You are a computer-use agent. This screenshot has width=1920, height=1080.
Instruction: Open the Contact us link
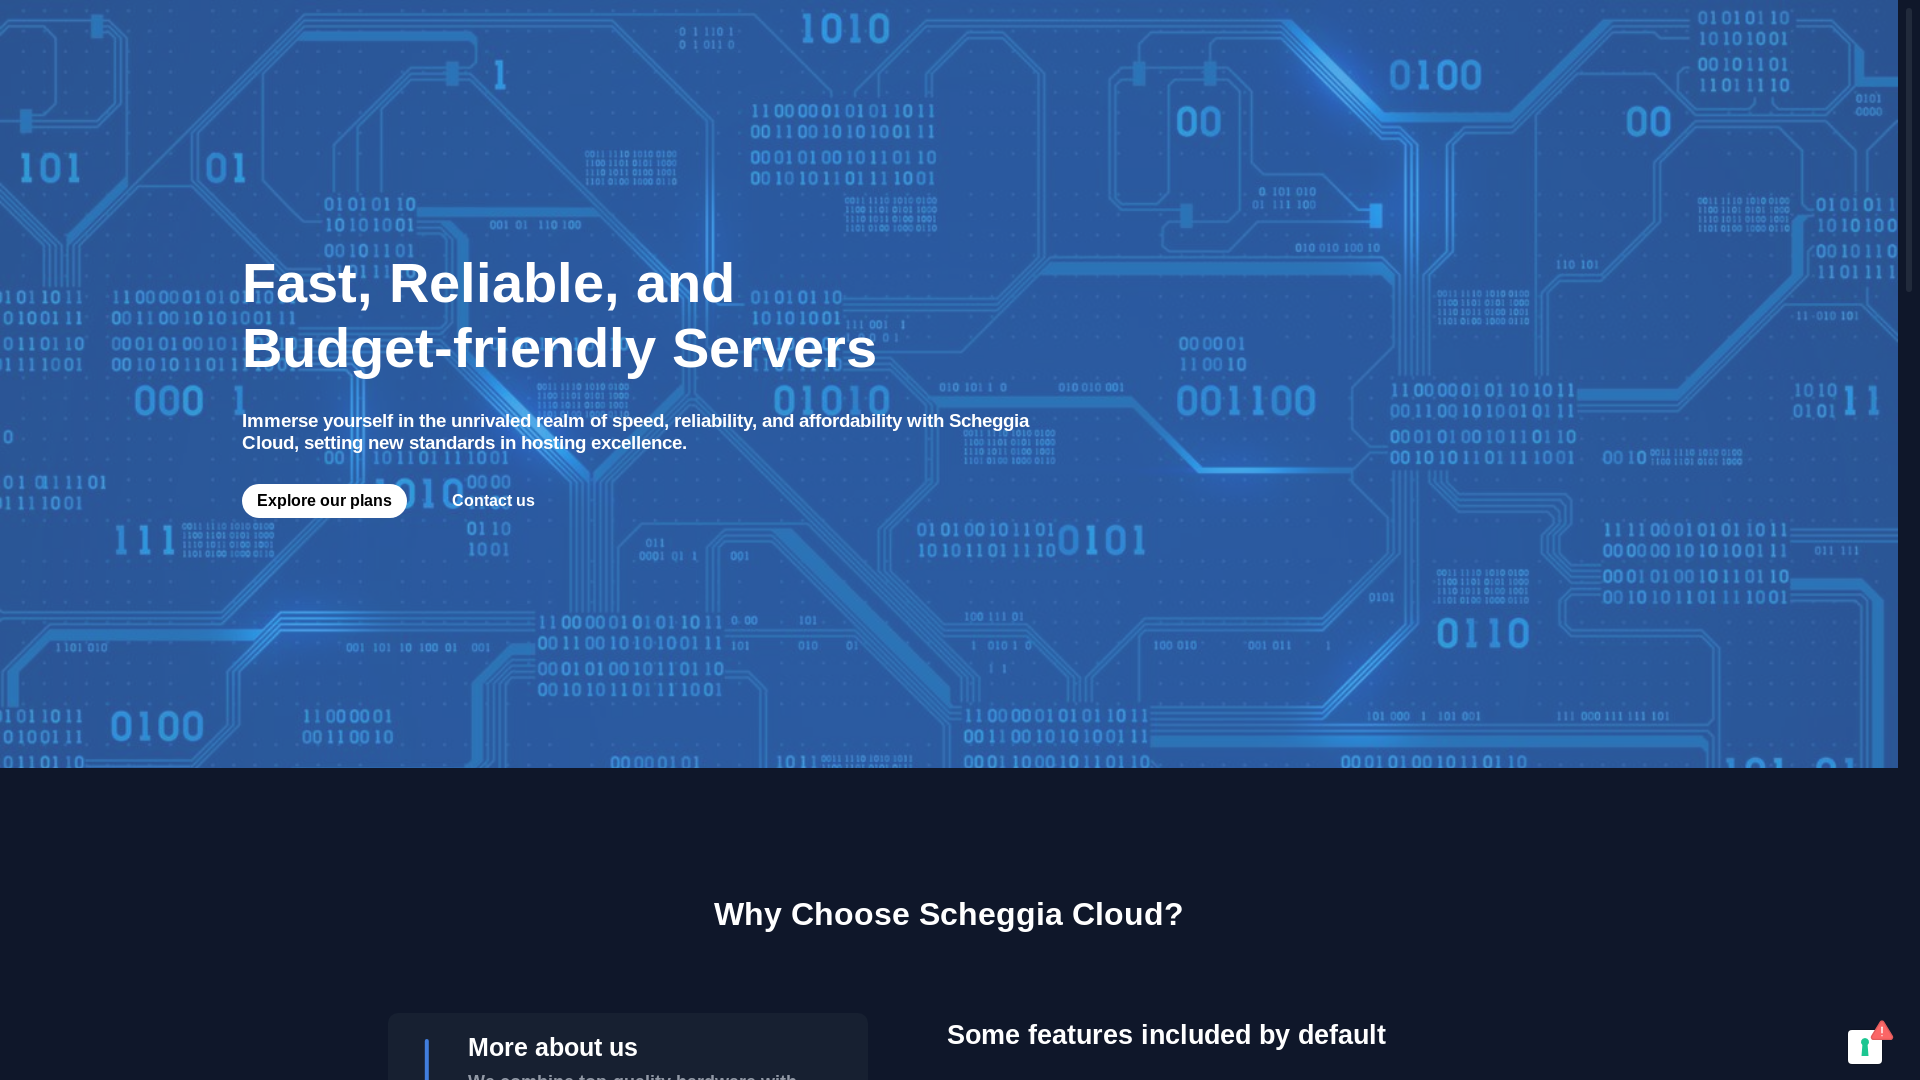(493, 501)
